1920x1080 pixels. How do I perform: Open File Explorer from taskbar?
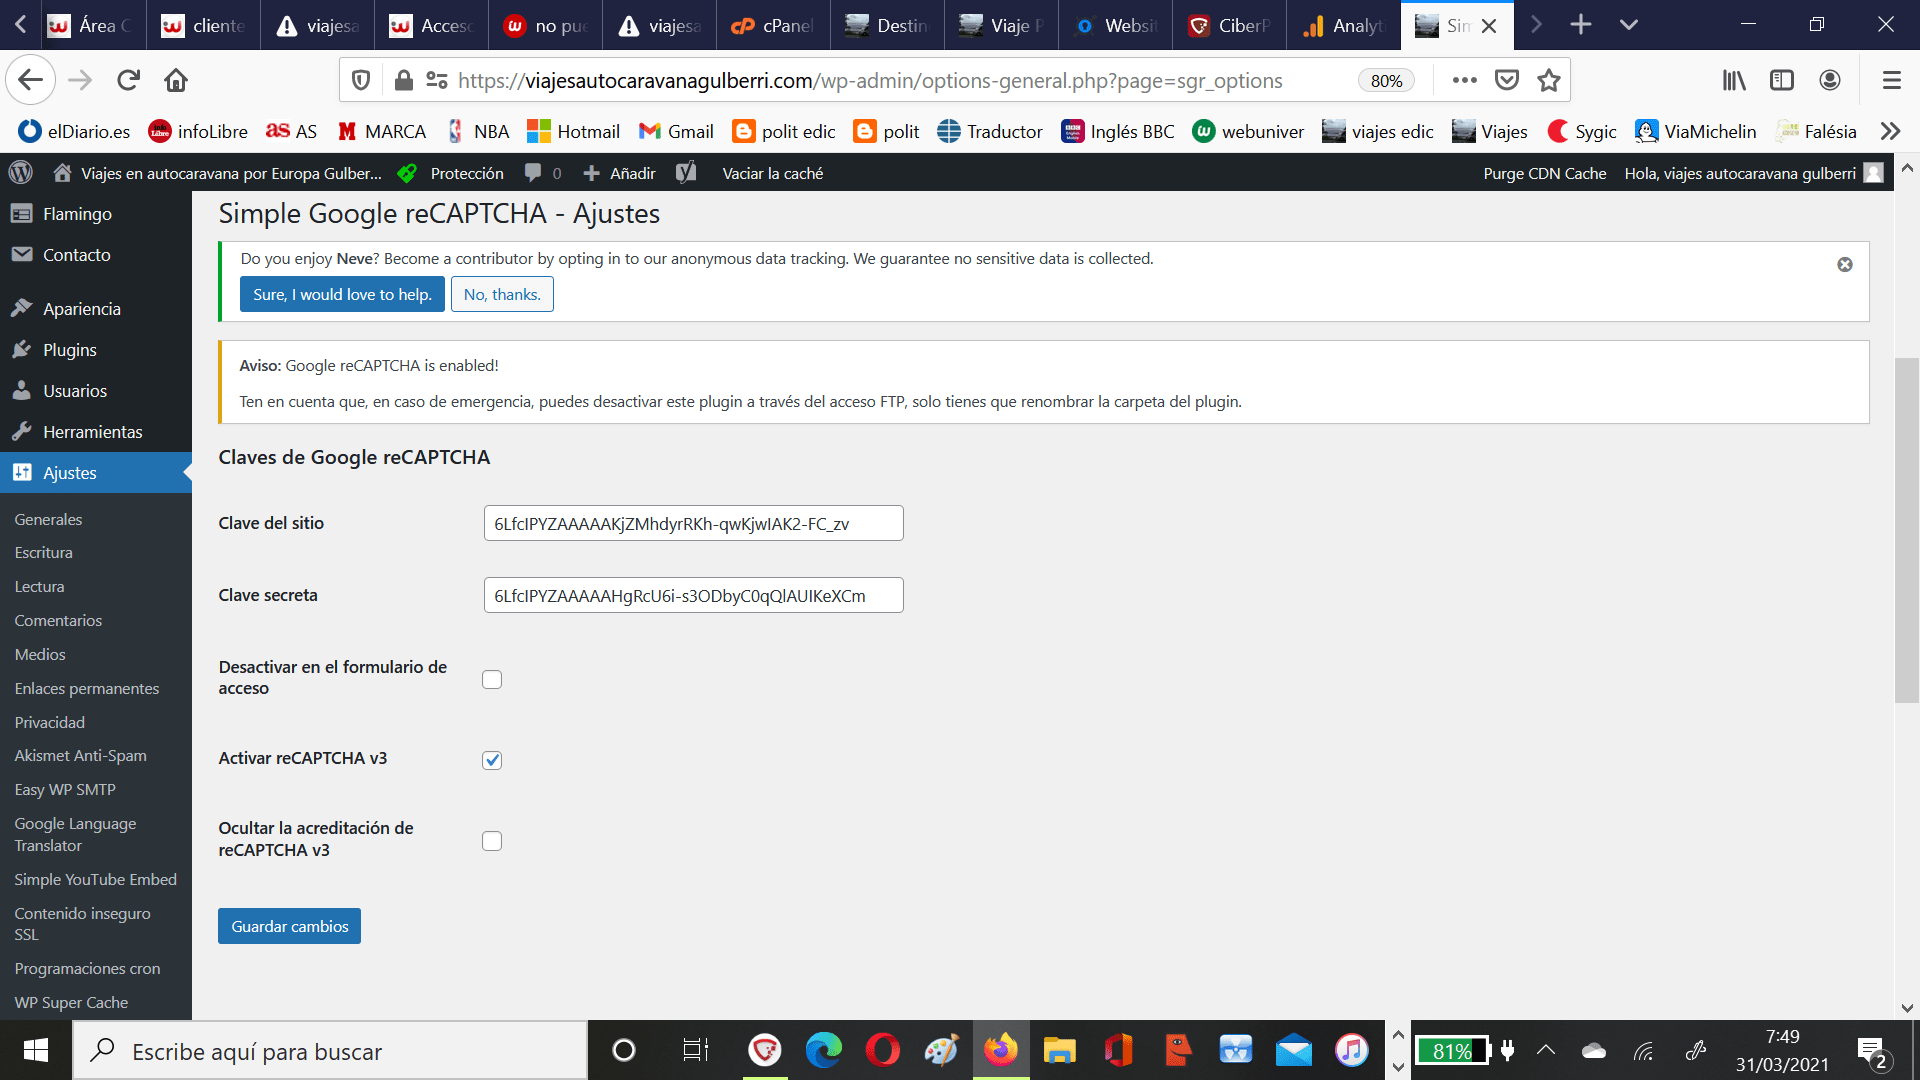pos(1059,1050)
